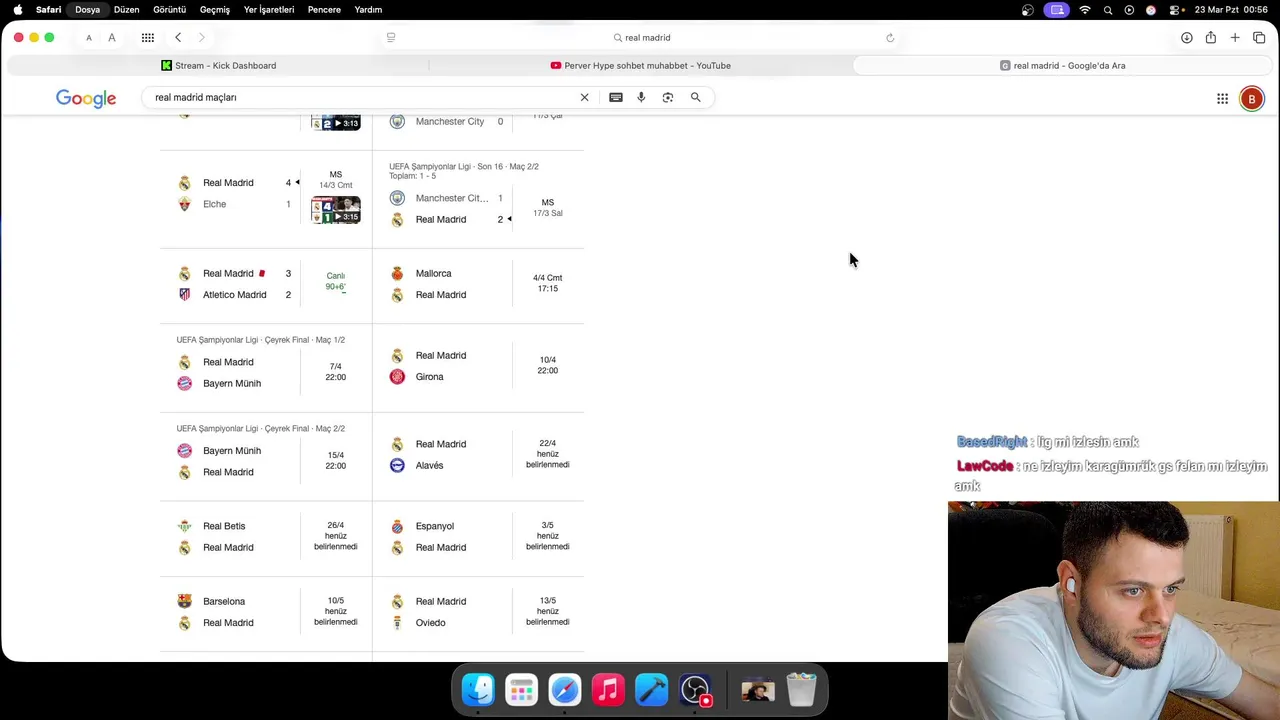The height and width of the screenshot is (720, 1280).
Task: Add a new tab with the plus icon
Action: (x=1235, y=37)
